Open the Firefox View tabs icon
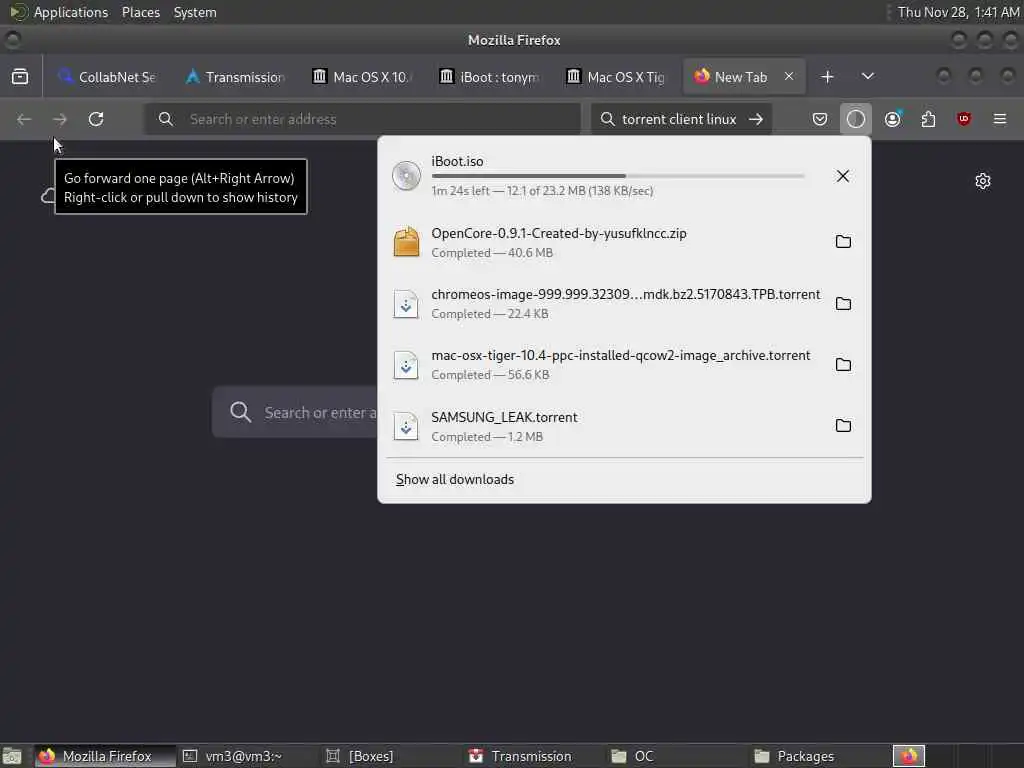Viewport: 1024px width, 768px height. click(20, 76)
